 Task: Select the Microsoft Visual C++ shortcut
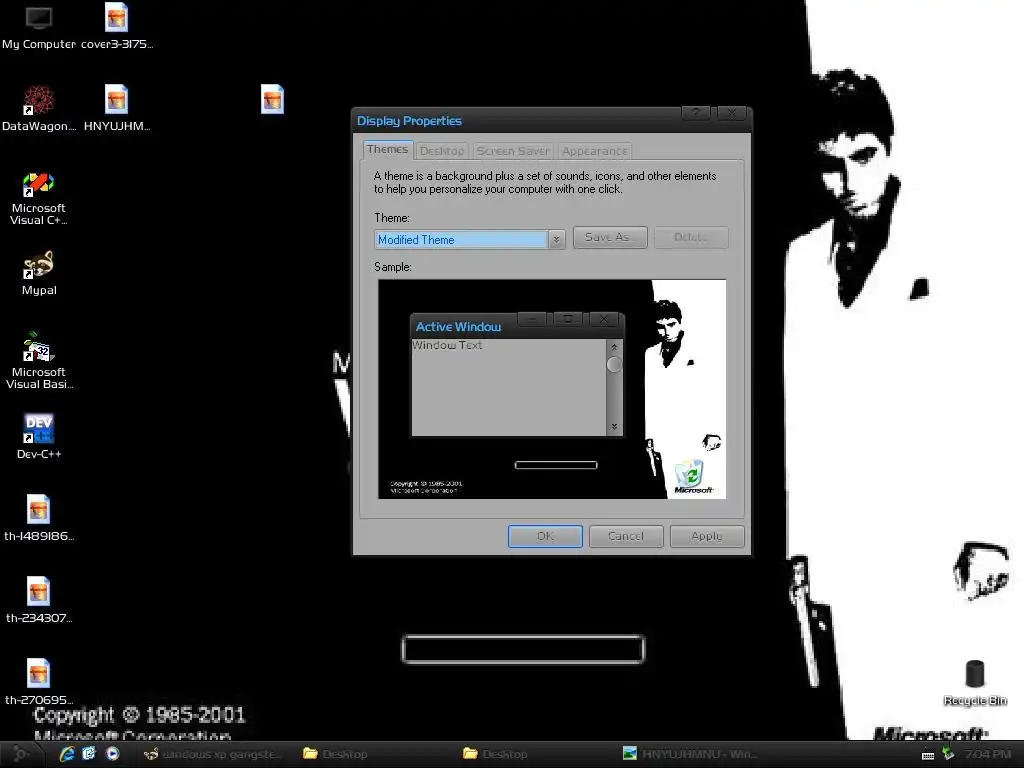pyautogui.click(x=39, y=199)
